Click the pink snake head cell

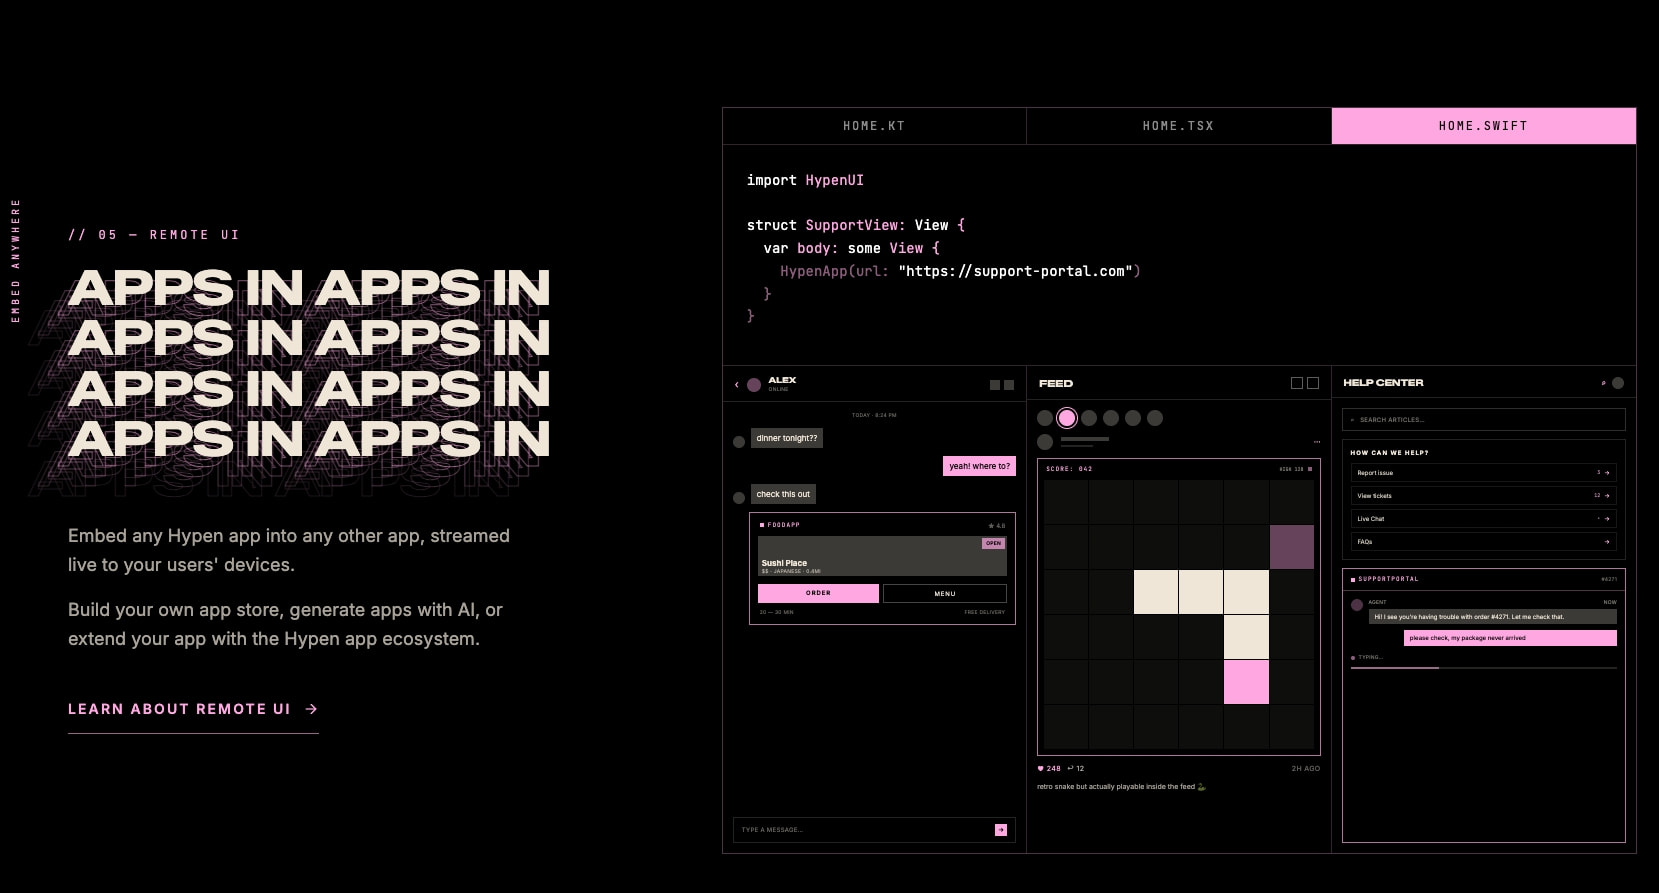(x=1246, y=682)
